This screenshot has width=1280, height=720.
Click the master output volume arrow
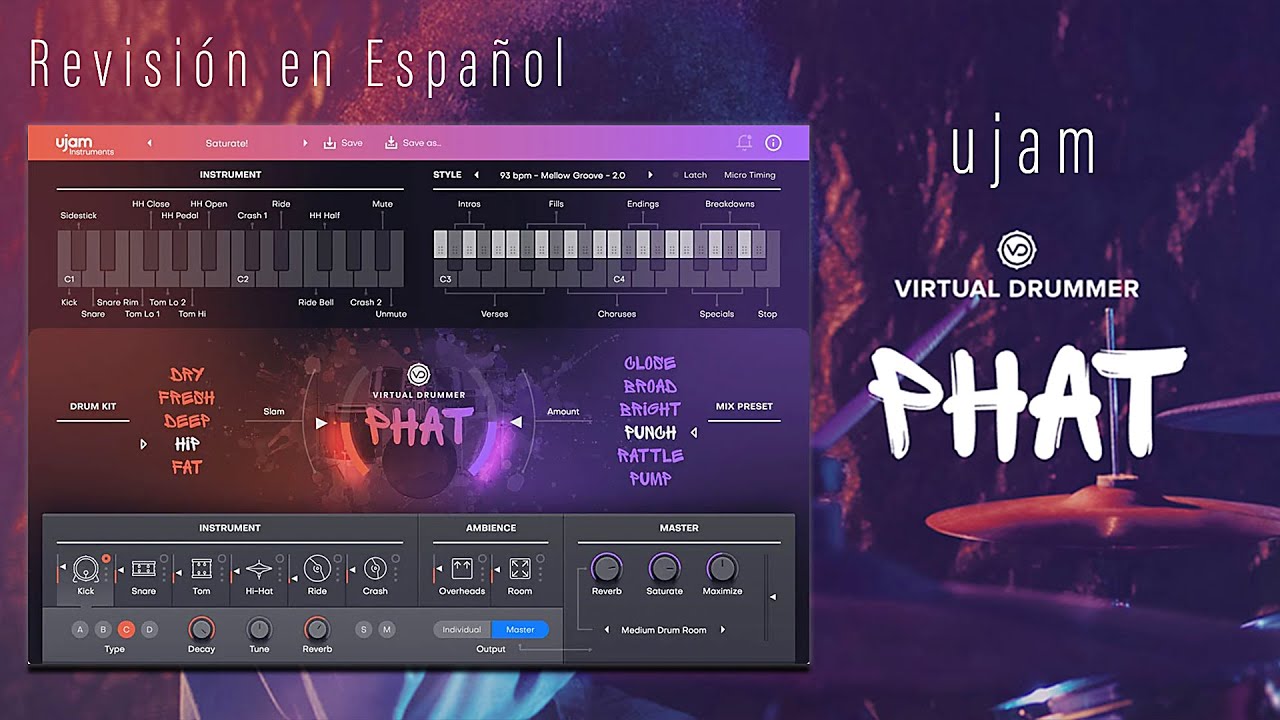pos(772,597)
